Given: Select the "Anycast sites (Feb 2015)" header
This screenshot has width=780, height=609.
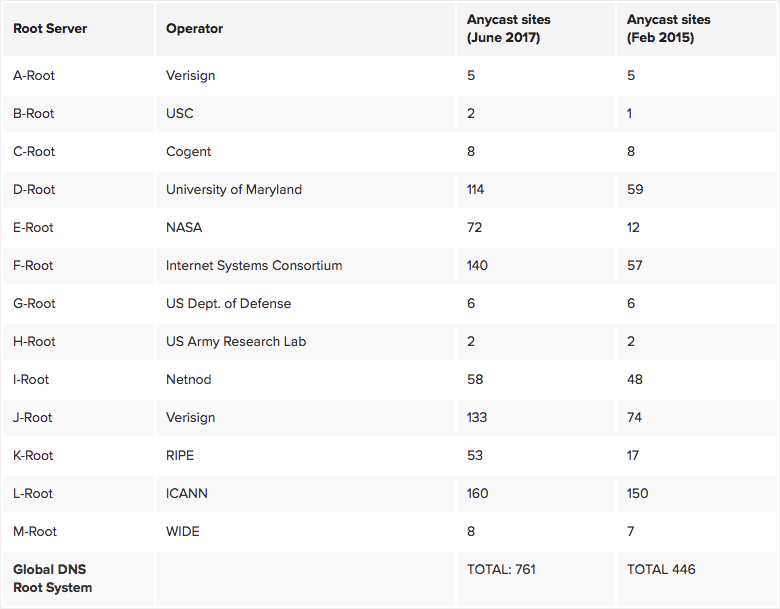Looking at the screenshot, I should coord(667,29).
